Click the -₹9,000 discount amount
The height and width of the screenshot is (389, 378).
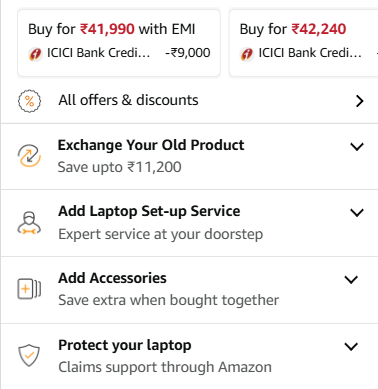coord(188,53)
